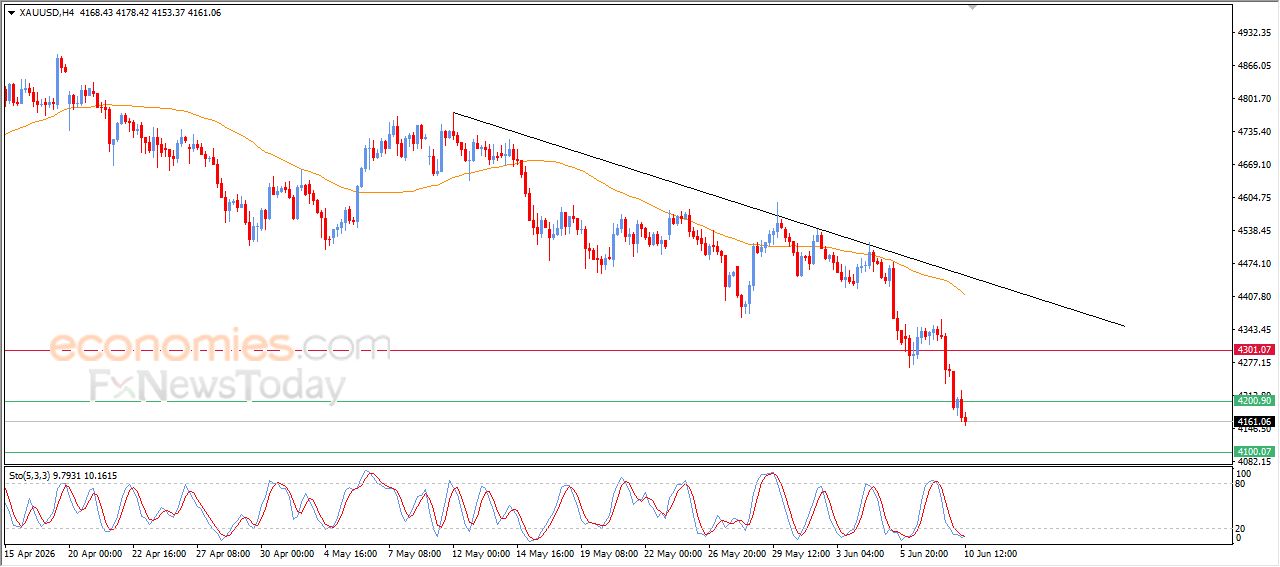
Task: Click the 4932.95 price scale value
Action: (1255, 33)
